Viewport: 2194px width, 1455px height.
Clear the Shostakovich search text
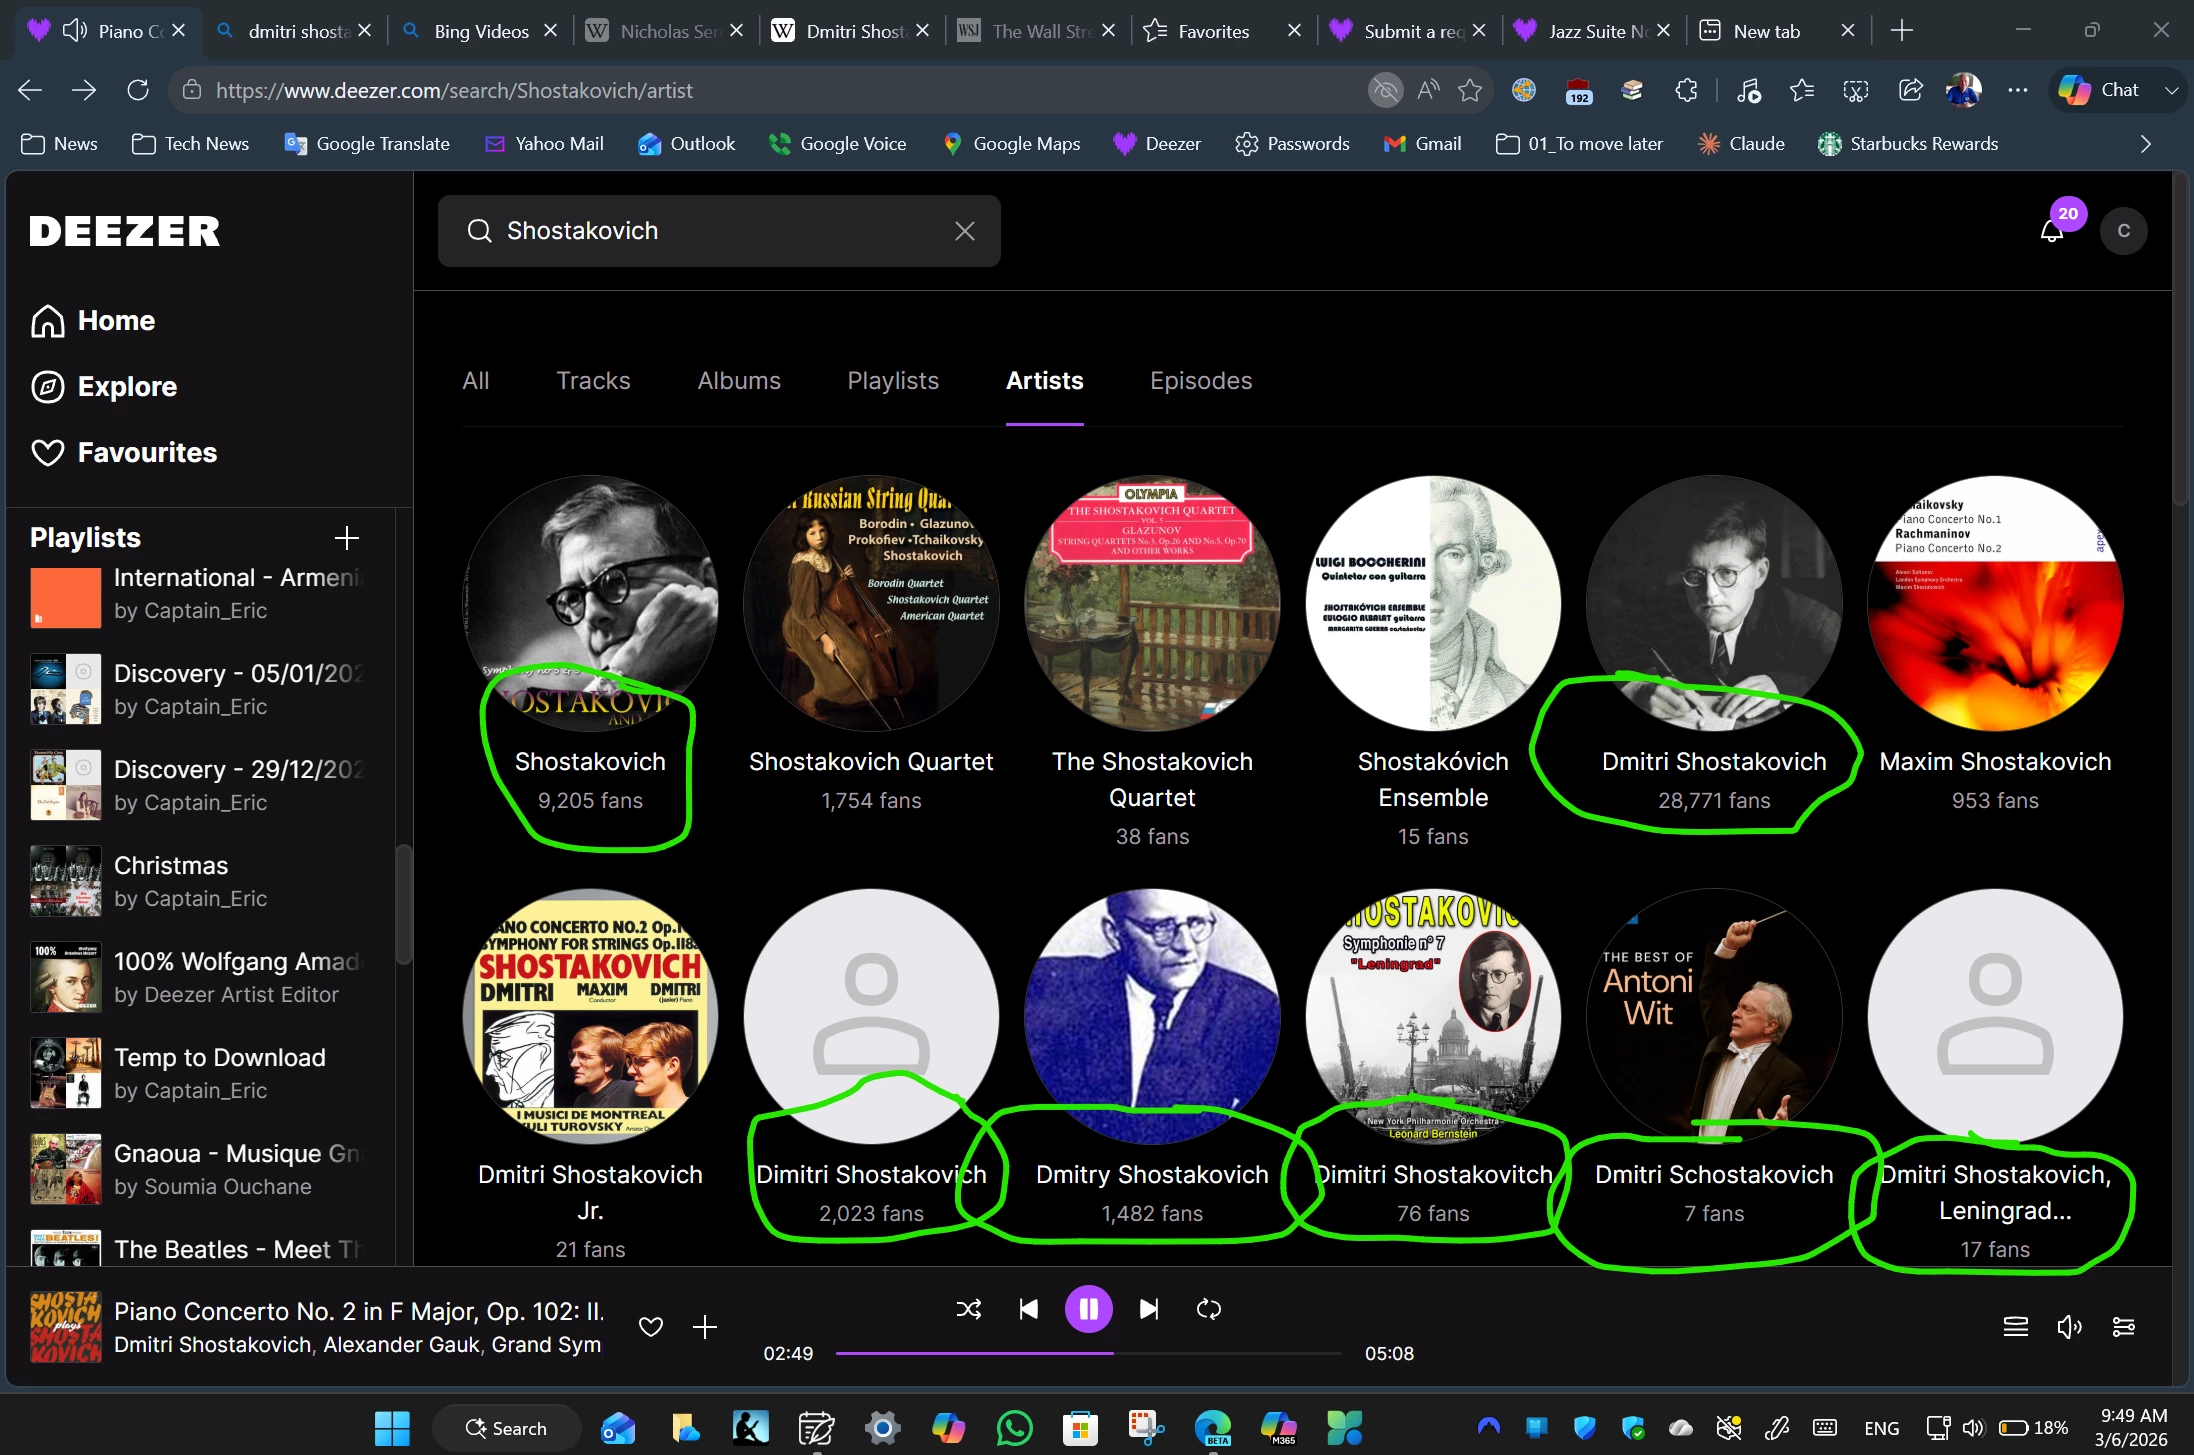click(x=964, y=231)
